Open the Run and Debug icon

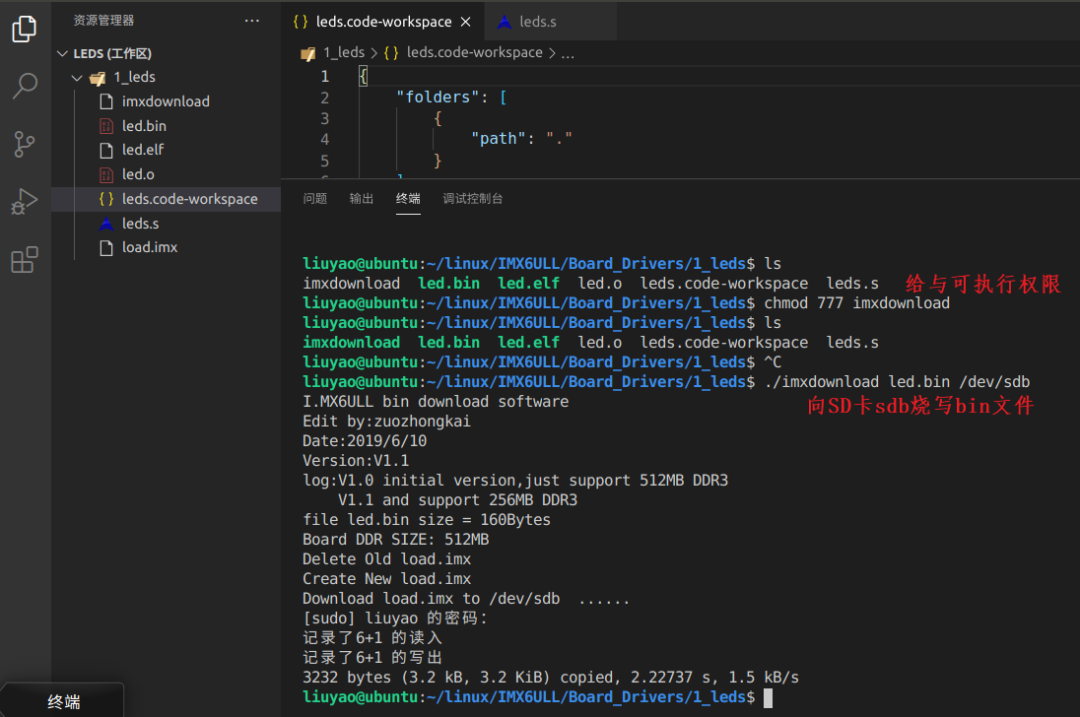pos(24,202)
